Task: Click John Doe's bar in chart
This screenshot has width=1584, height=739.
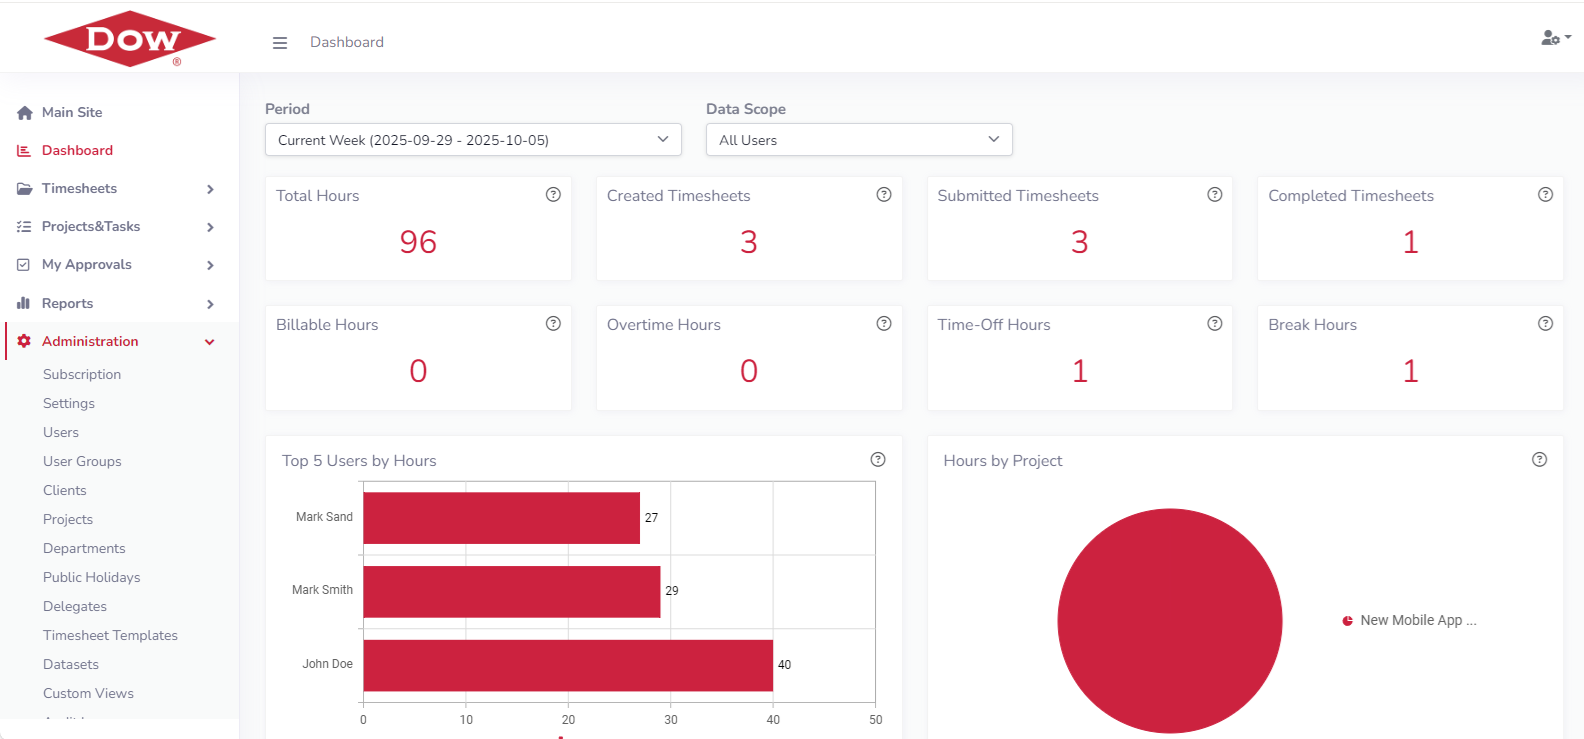Action: (567, 665)
